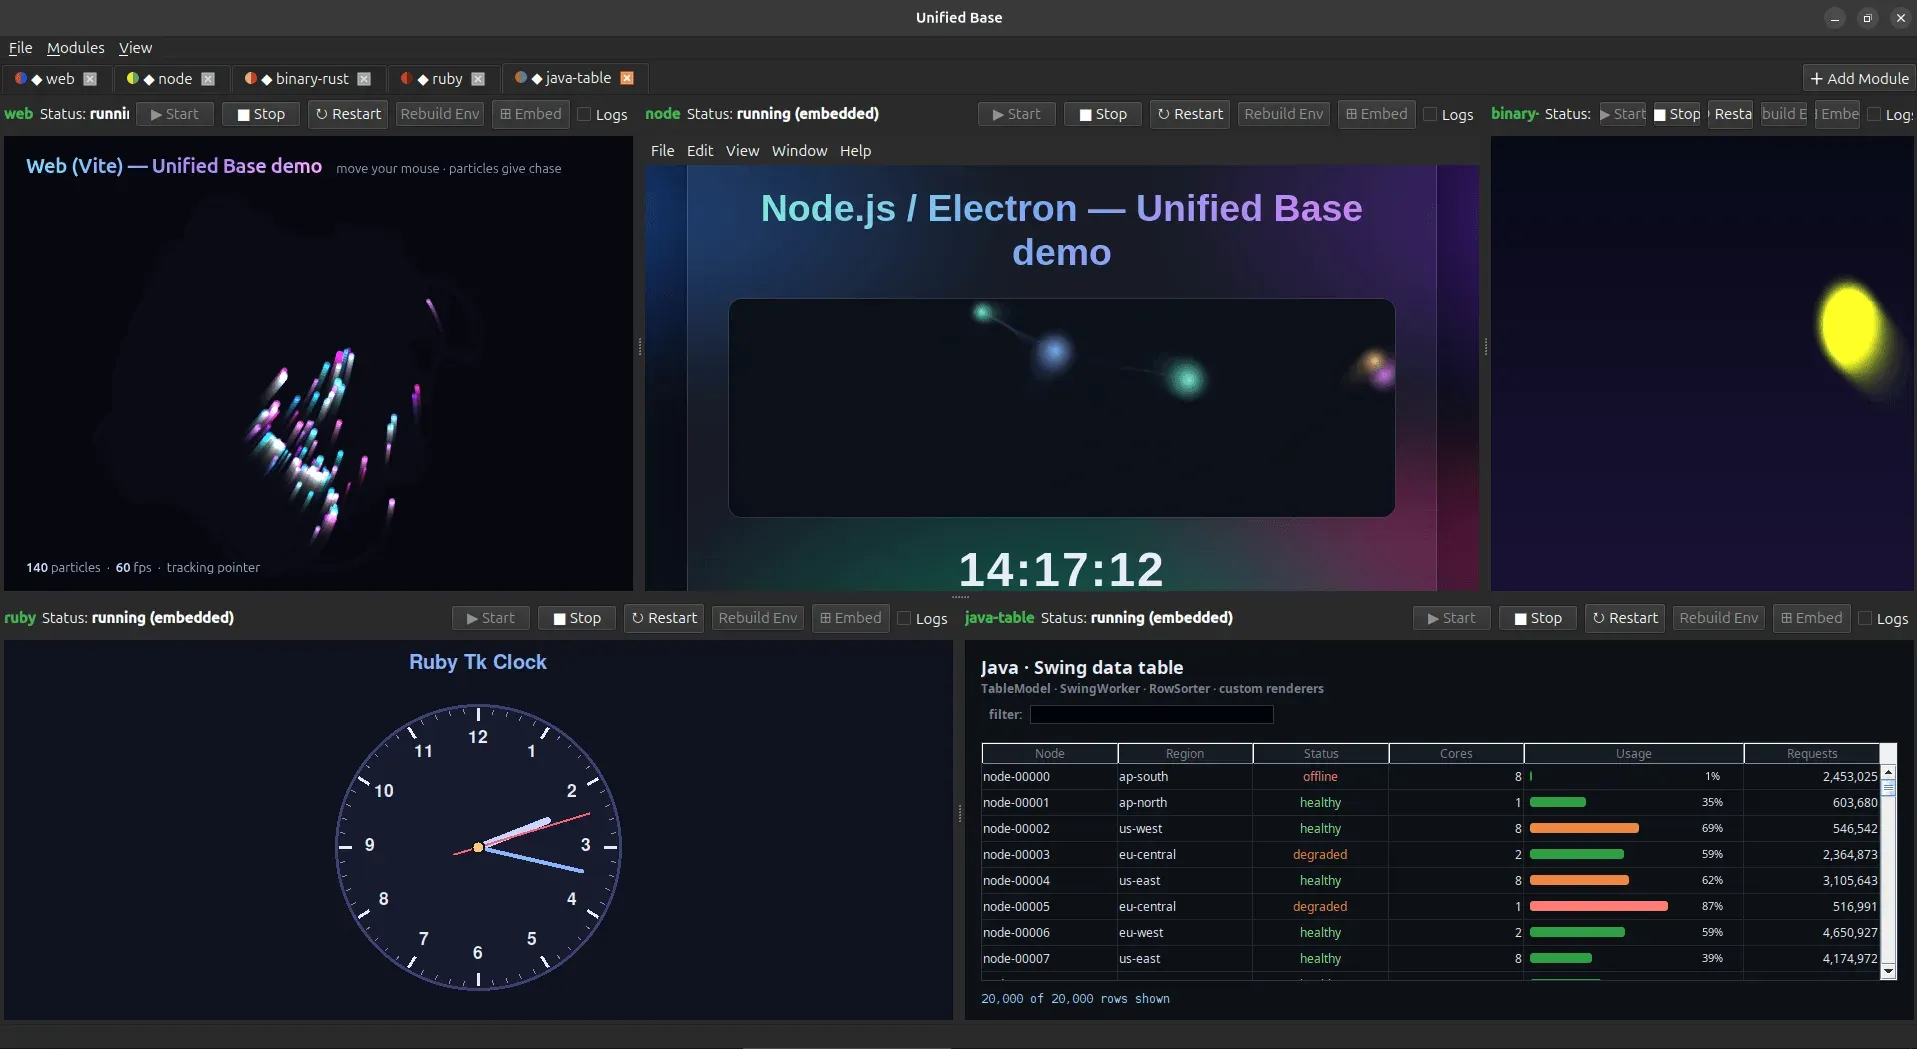
Task: Stop the binary module
Action: pyautogui.click(x=1677, y=114)
